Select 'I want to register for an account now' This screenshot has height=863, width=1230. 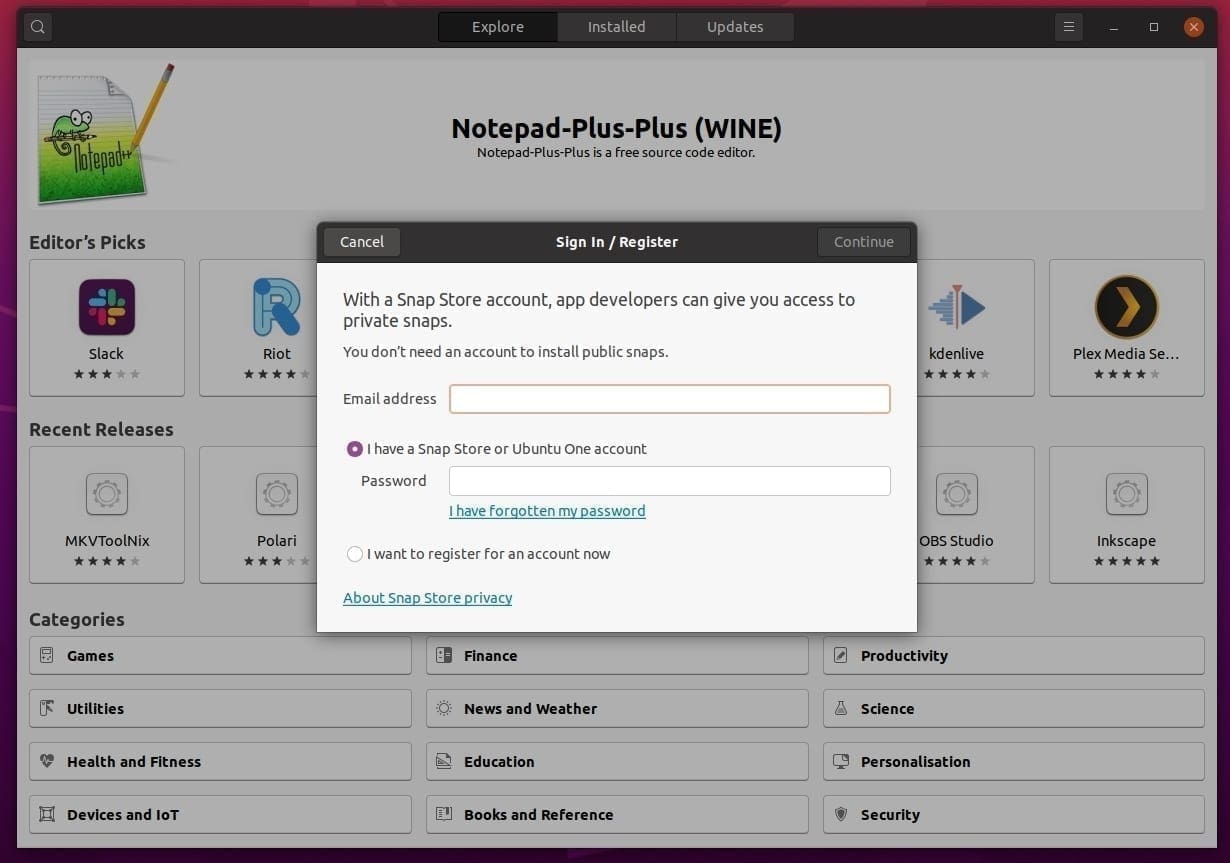coord(355,554)
